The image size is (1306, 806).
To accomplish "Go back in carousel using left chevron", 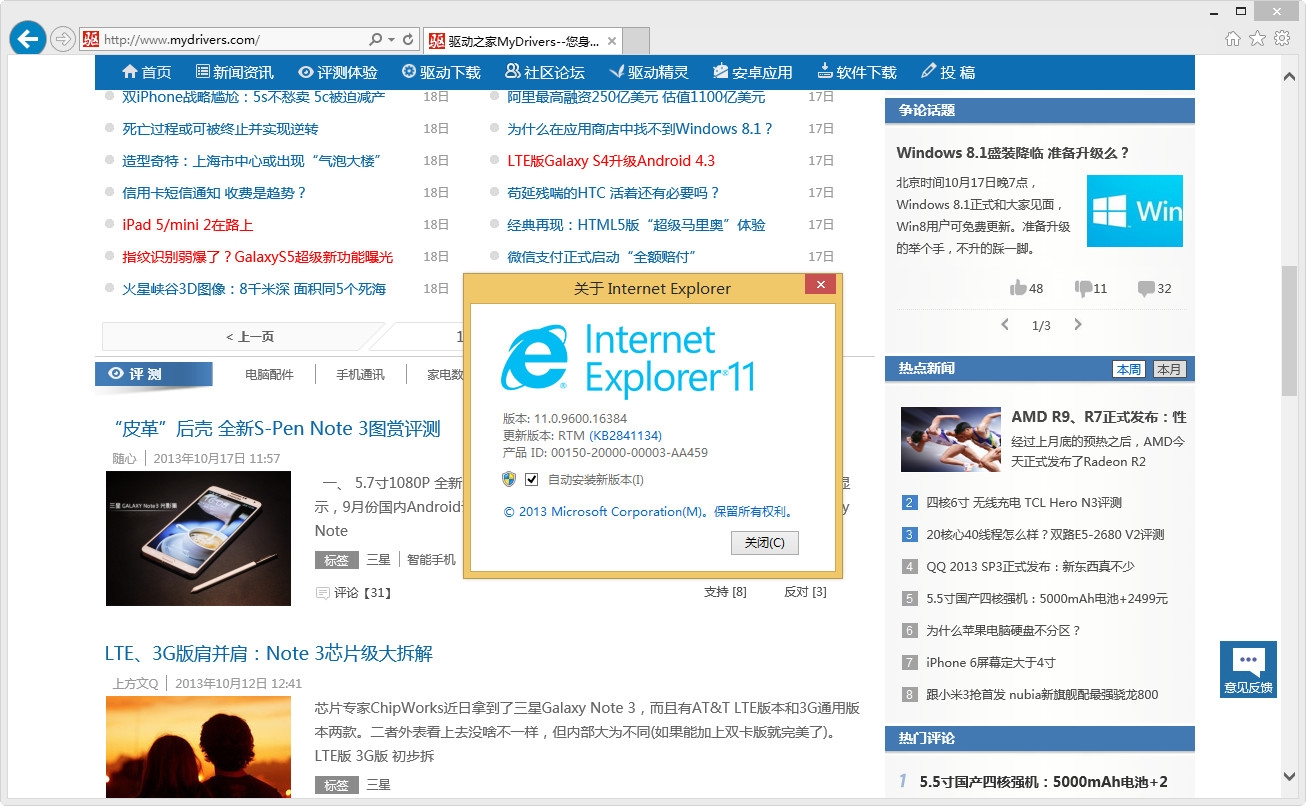I will coord(1005,324).
